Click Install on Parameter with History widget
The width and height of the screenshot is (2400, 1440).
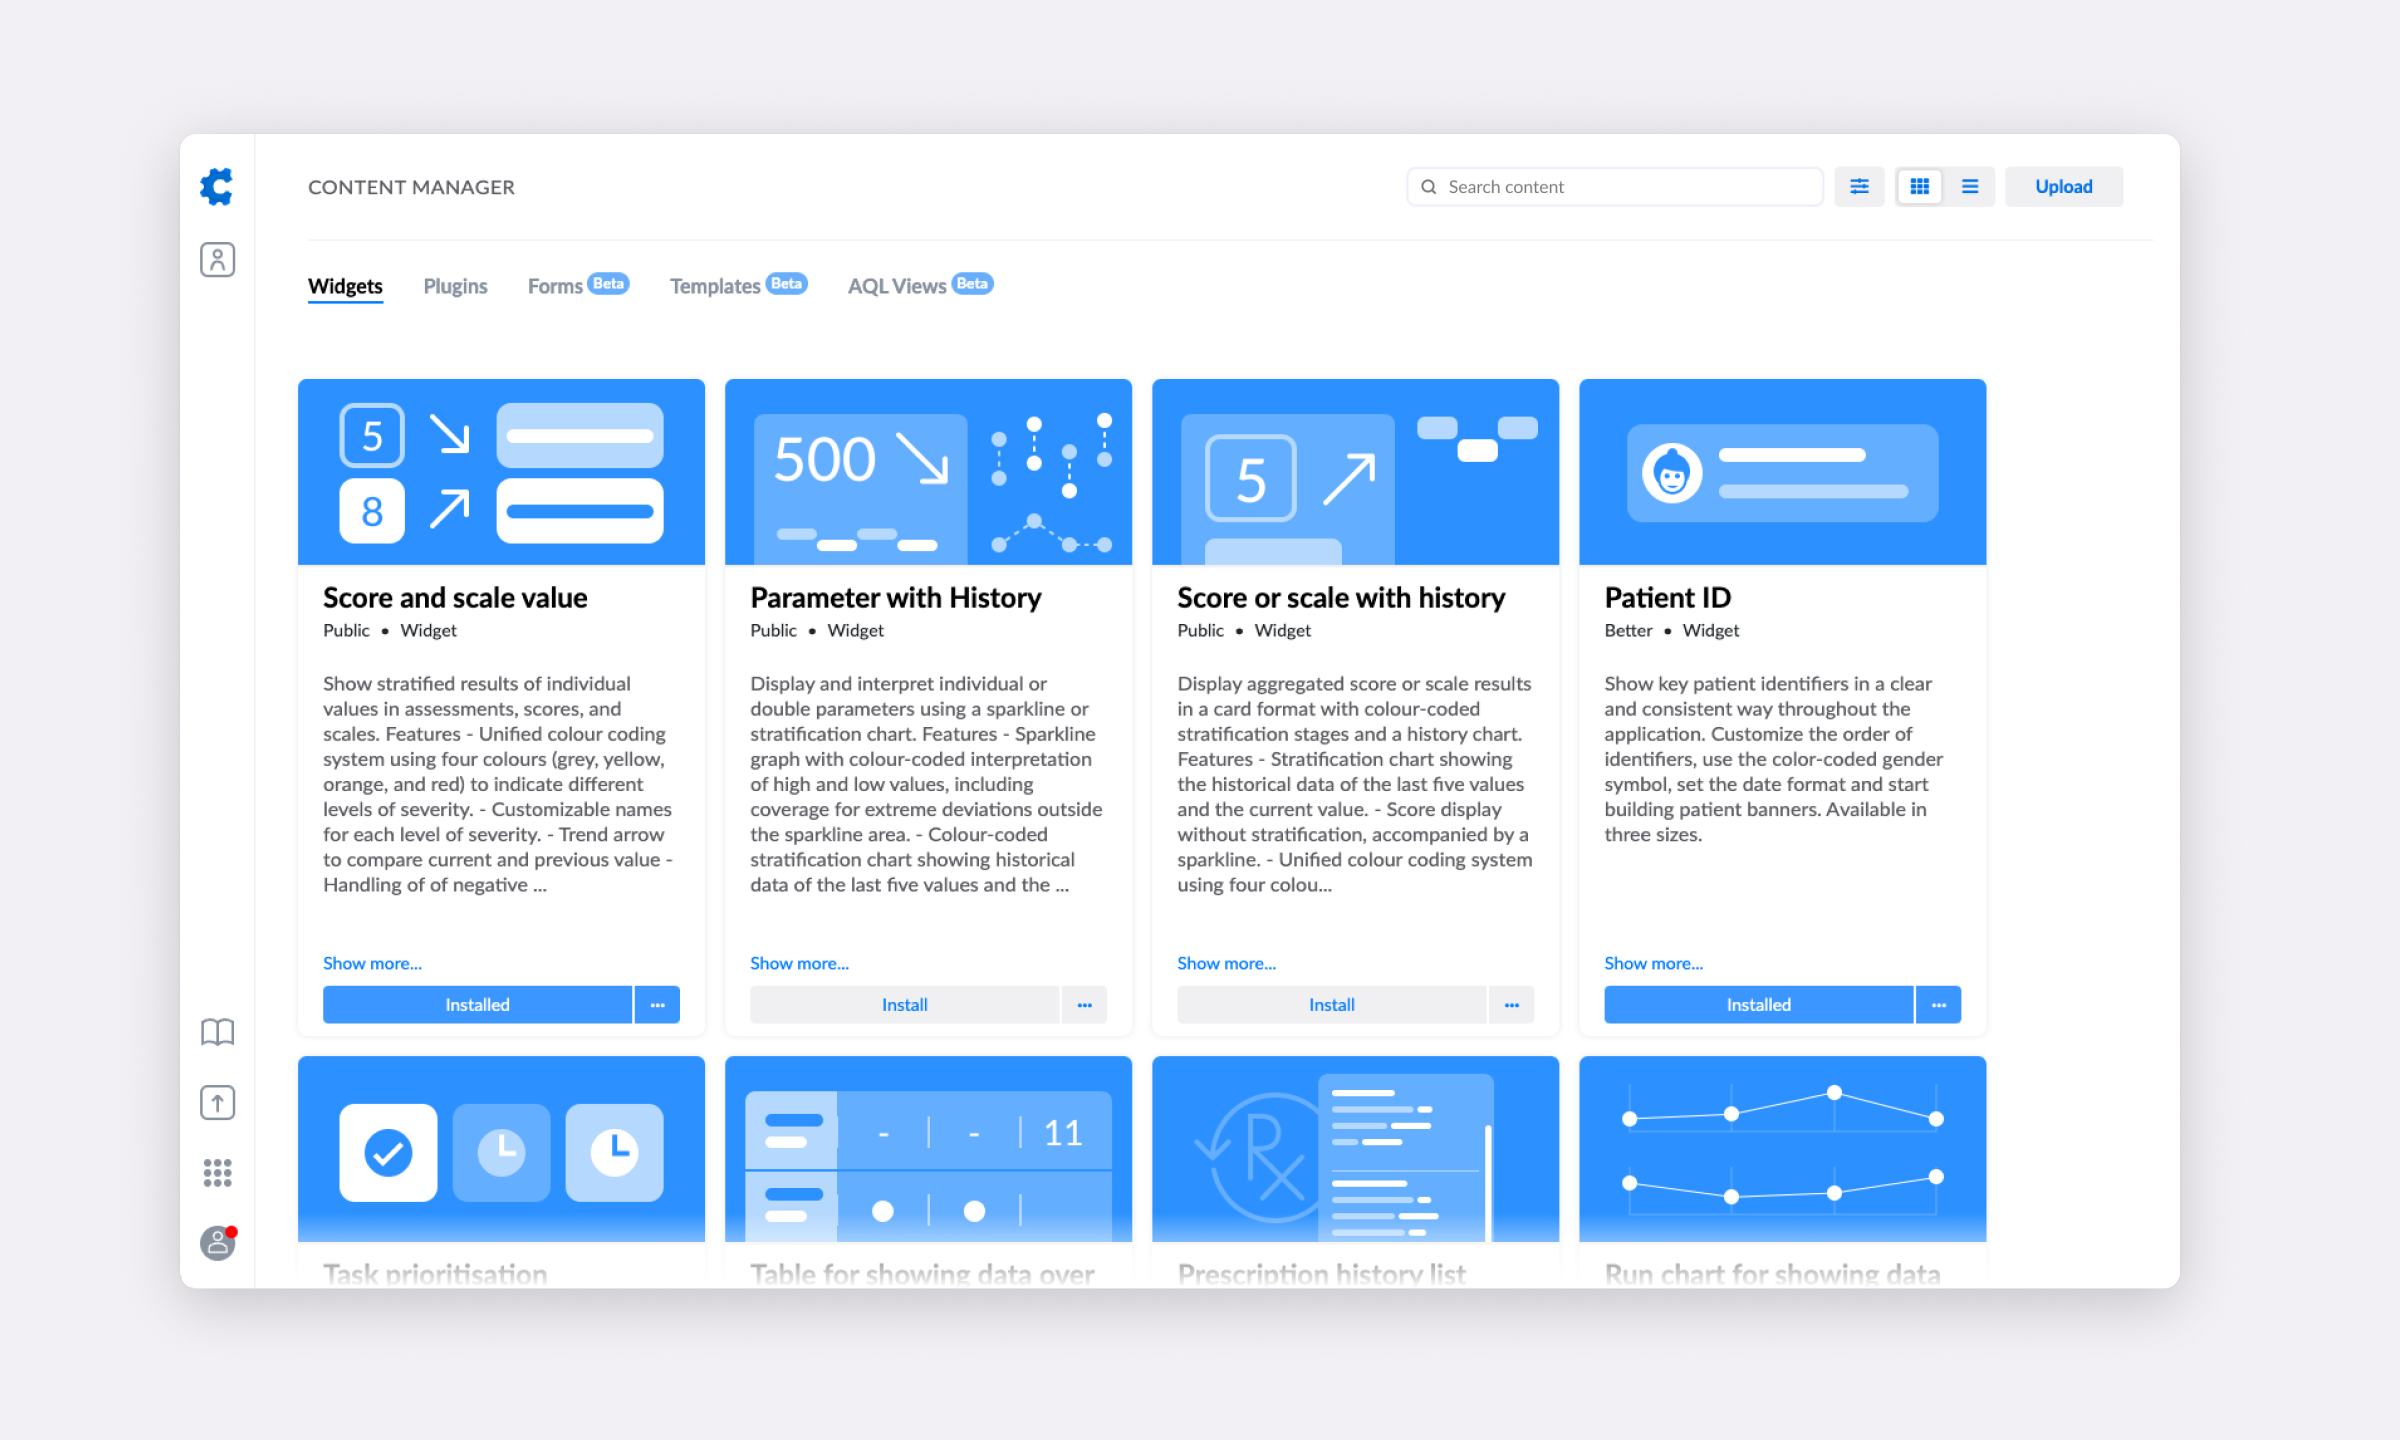[x=905, y=1003]
